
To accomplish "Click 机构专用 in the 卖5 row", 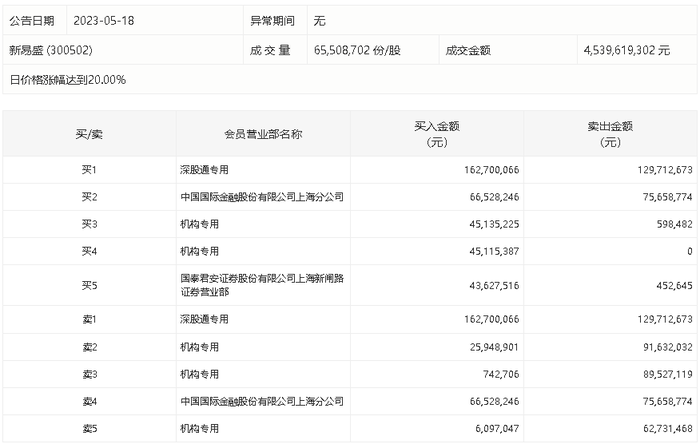I will tap(199, 428).
